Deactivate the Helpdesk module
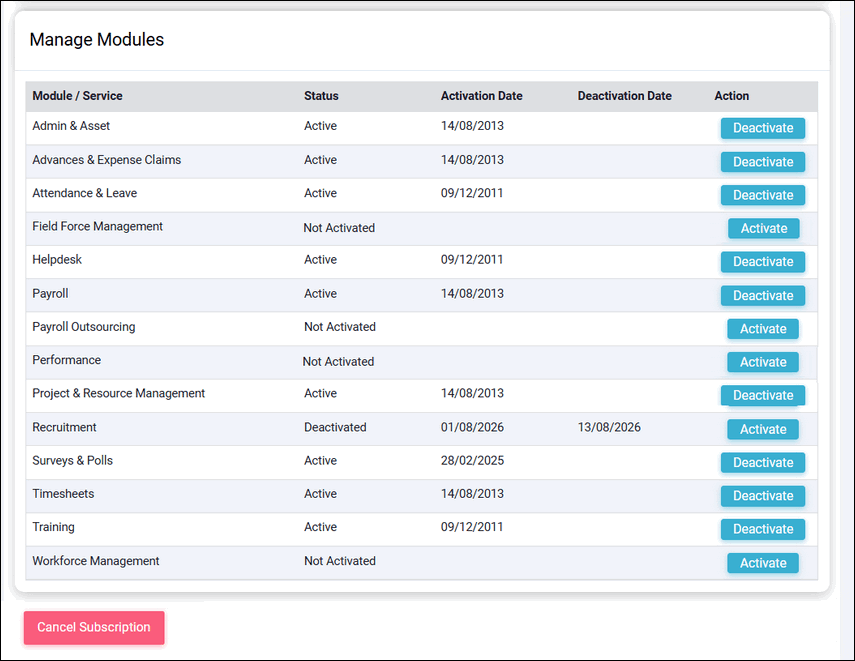 (762, 262)
